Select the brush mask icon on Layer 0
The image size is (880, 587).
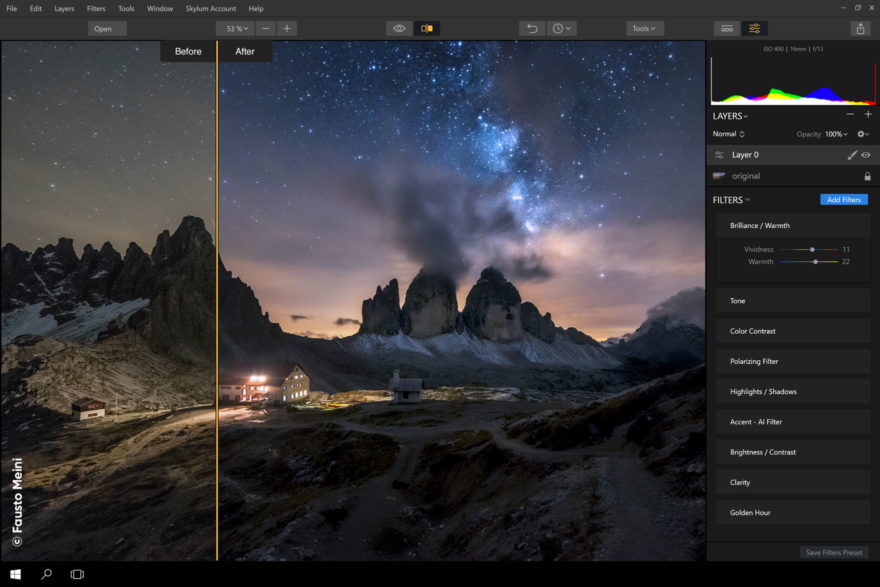click(852, 155)
